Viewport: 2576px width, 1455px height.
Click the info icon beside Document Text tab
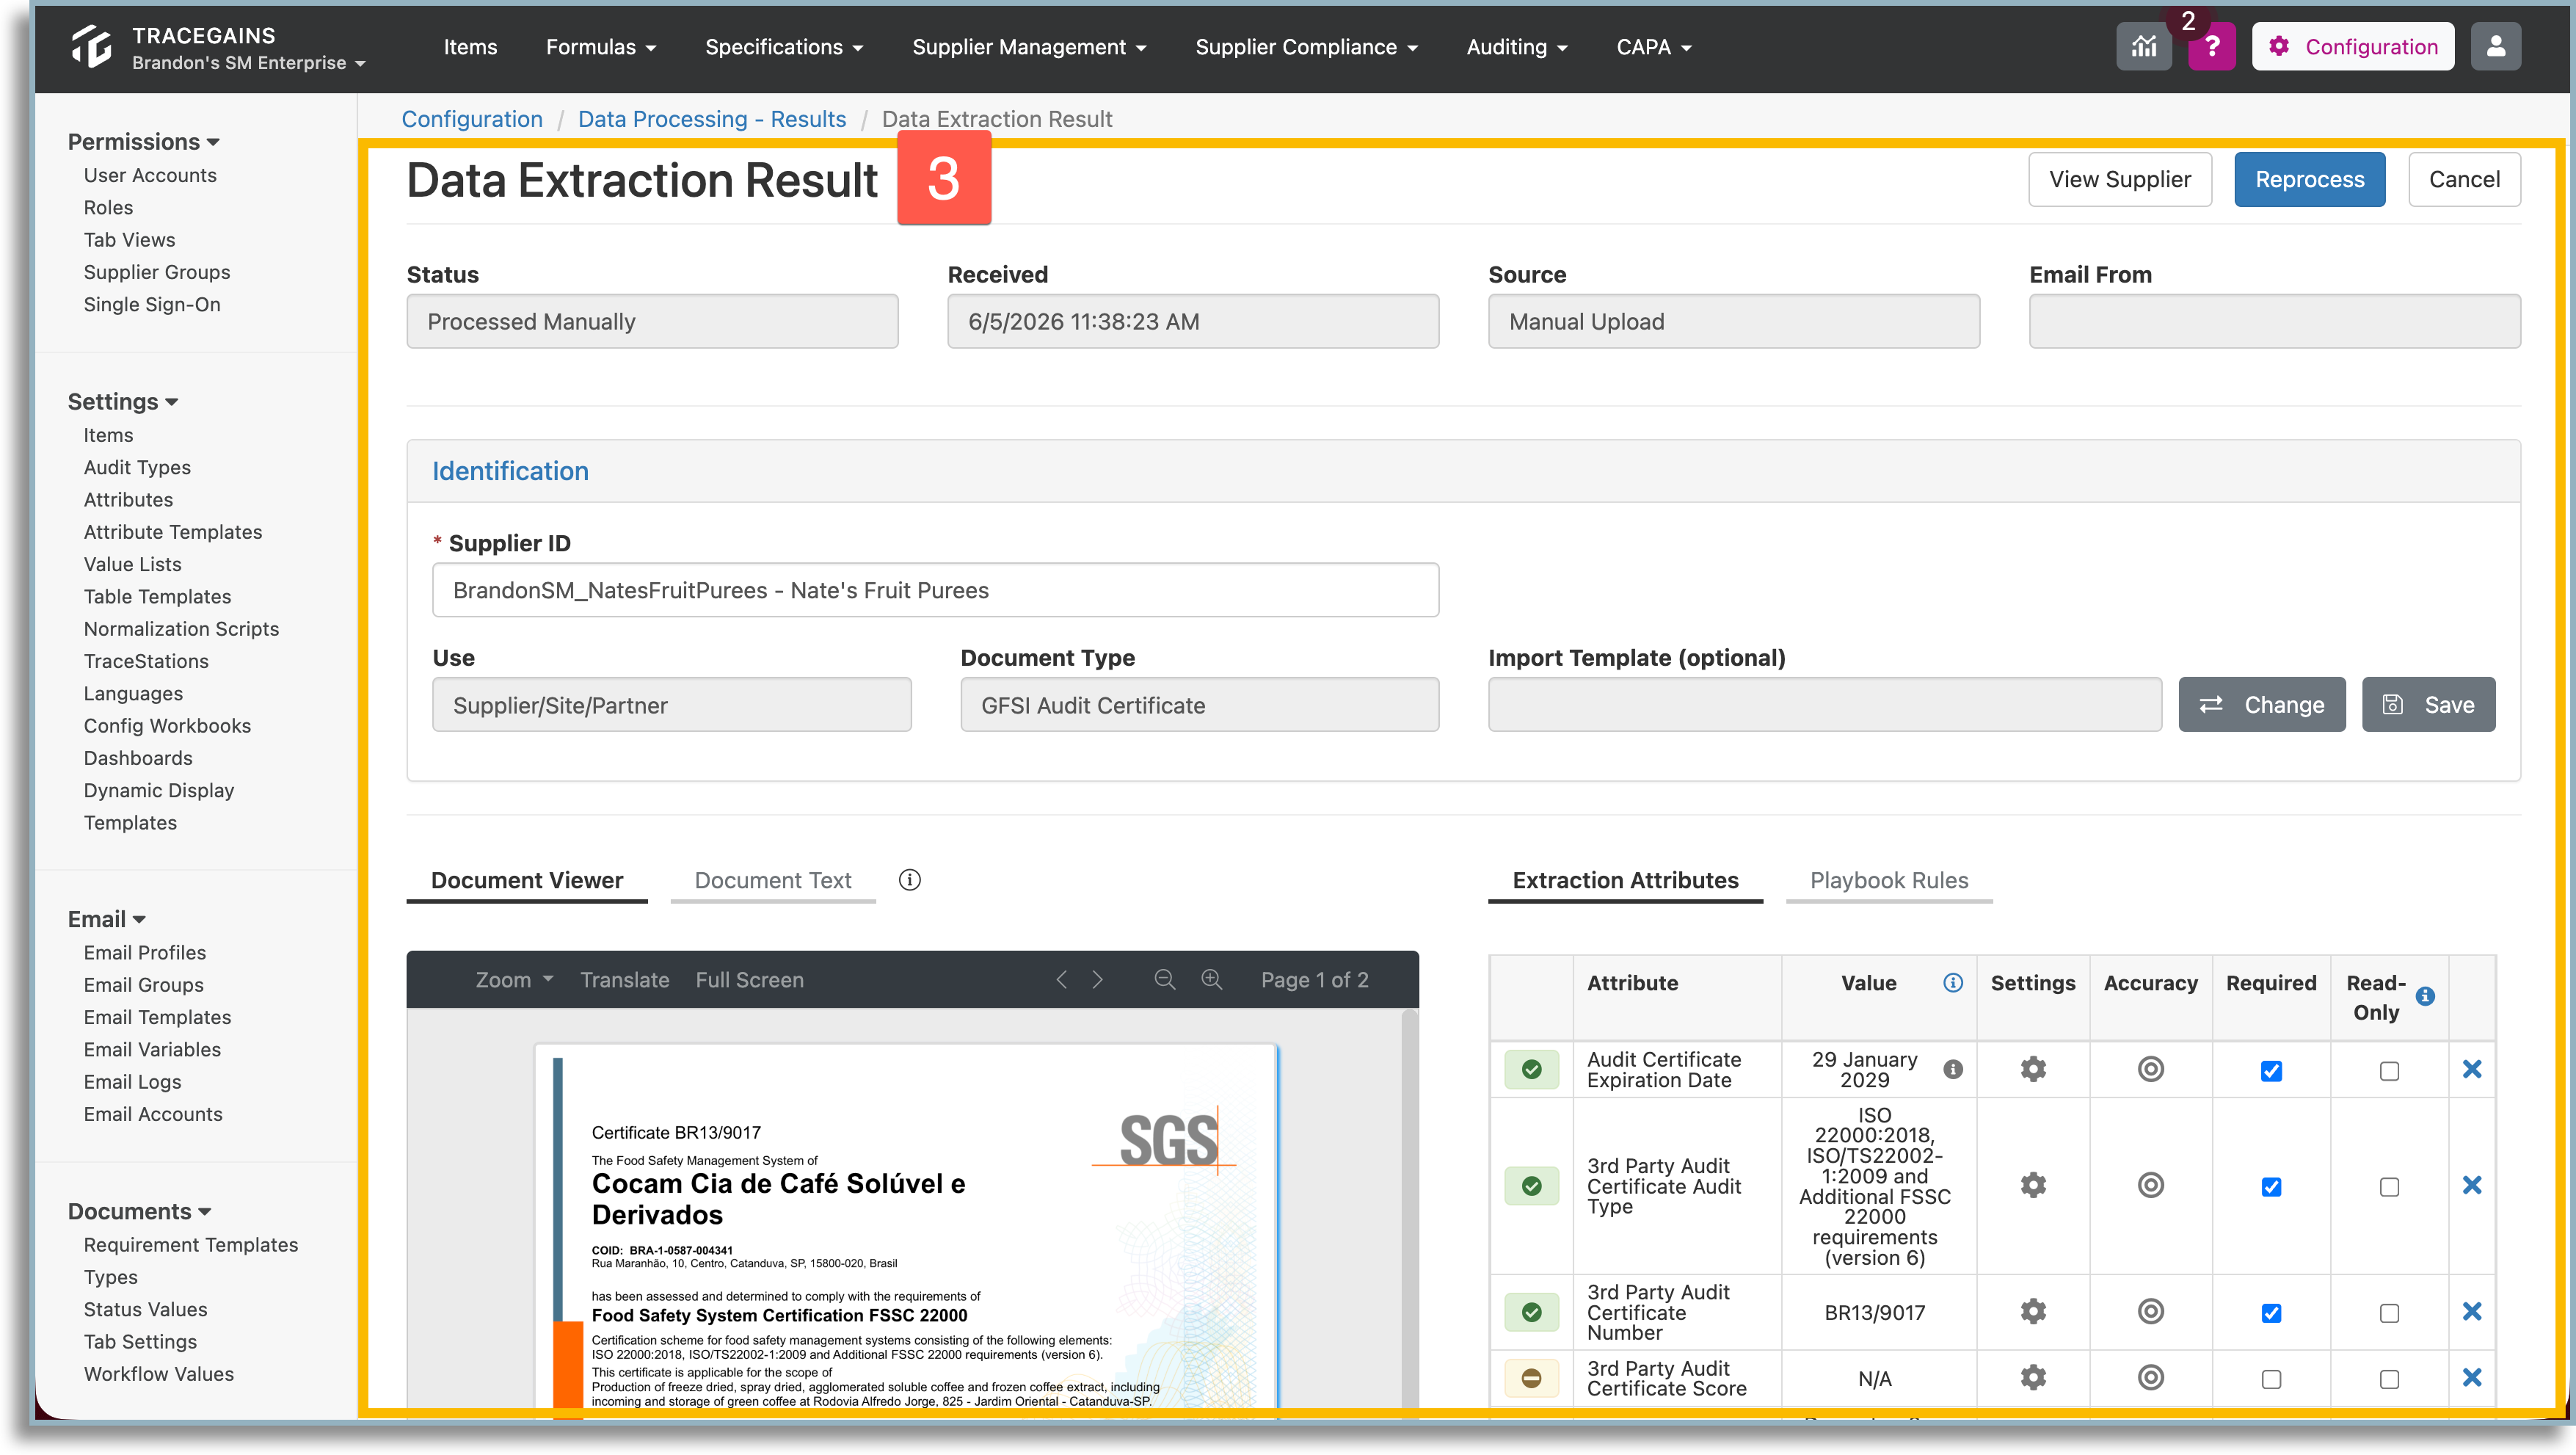click(909, 880)
